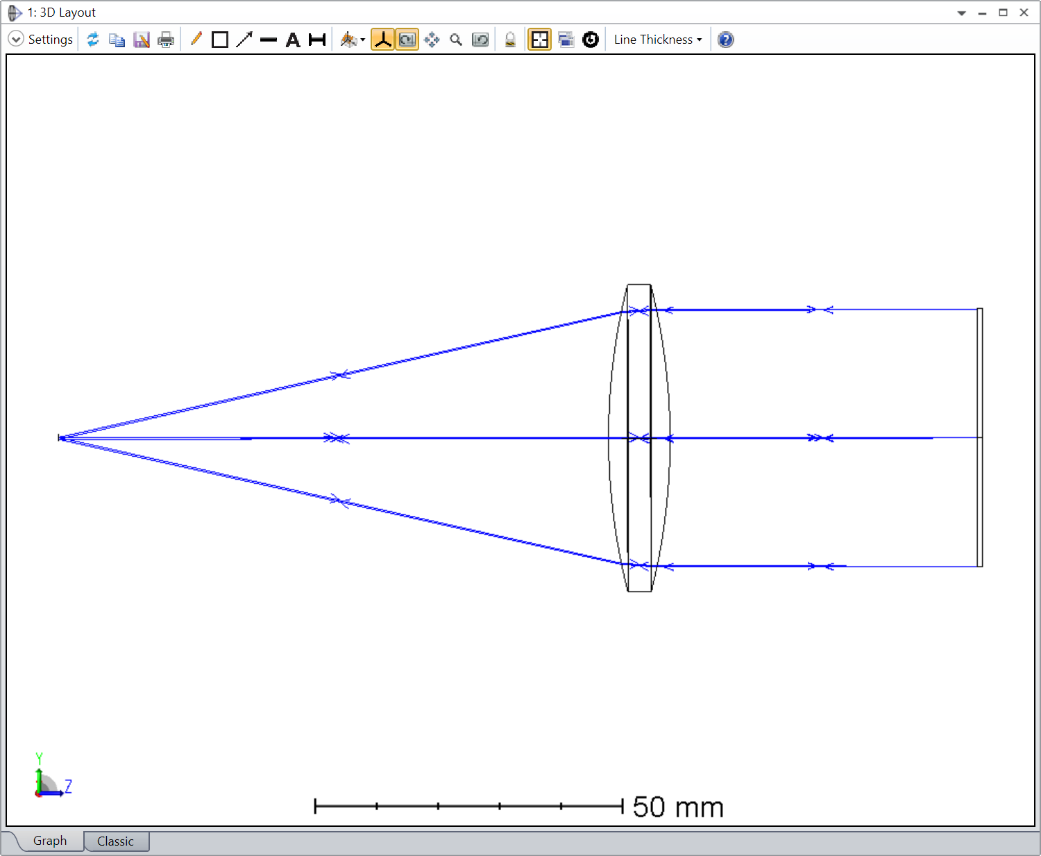
Task: Expand the Settings panel chevron
Action: point(16,40)
